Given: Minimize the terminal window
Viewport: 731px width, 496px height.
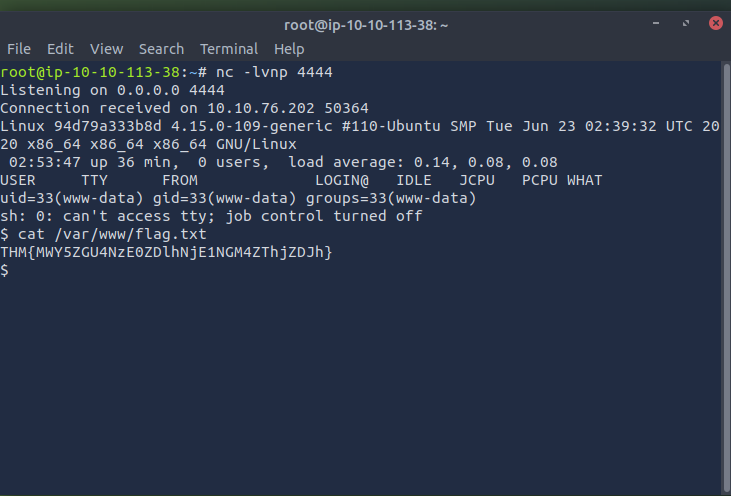Looking at the screenshot, I should tap(655, 23).
